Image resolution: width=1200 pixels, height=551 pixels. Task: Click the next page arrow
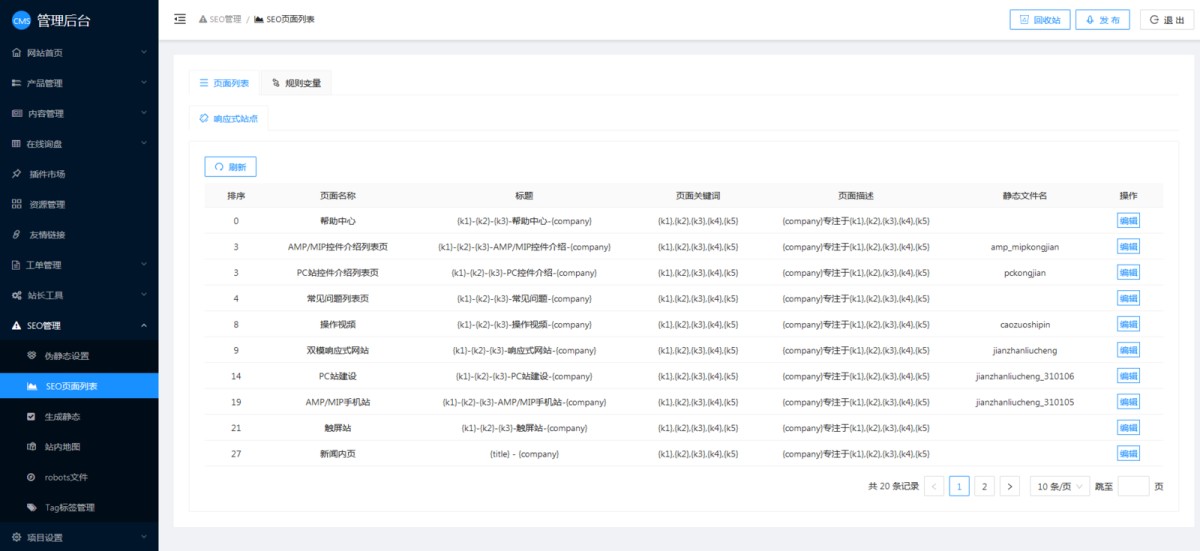tap(1009, 486)
